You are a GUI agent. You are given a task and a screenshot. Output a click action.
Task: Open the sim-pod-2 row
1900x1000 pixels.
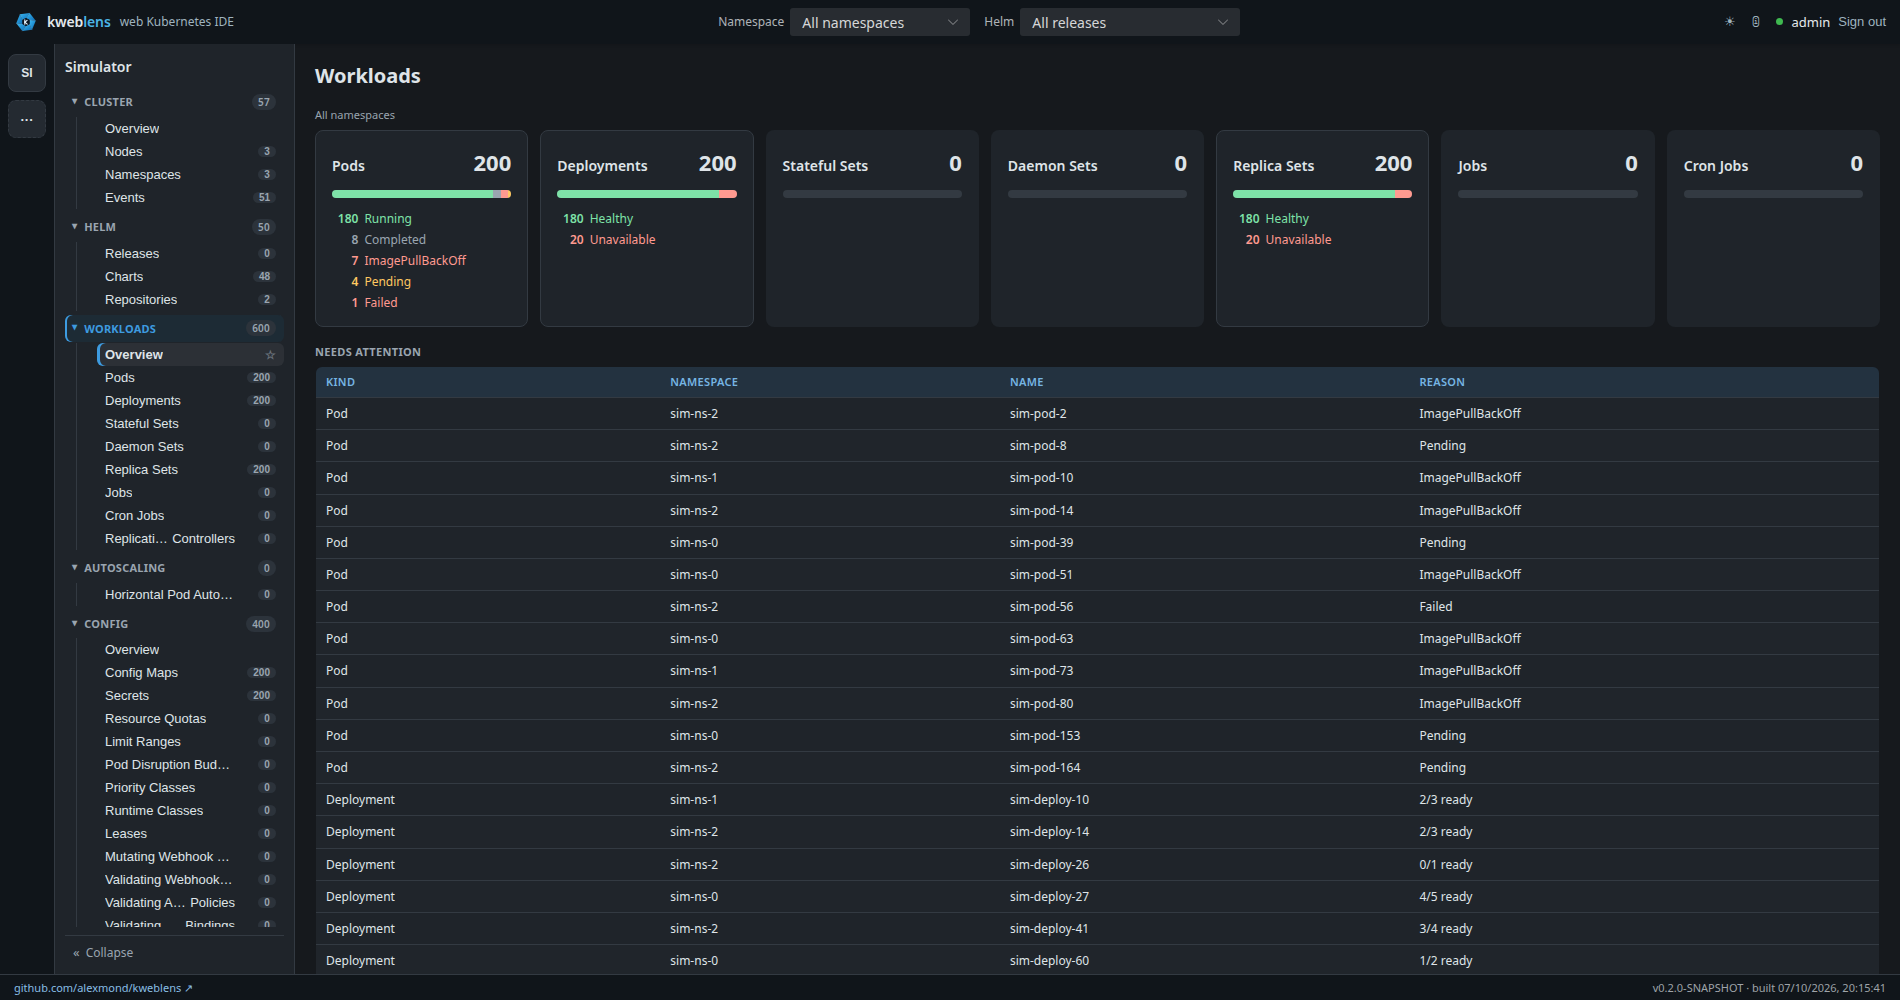tap(1097, 414)
